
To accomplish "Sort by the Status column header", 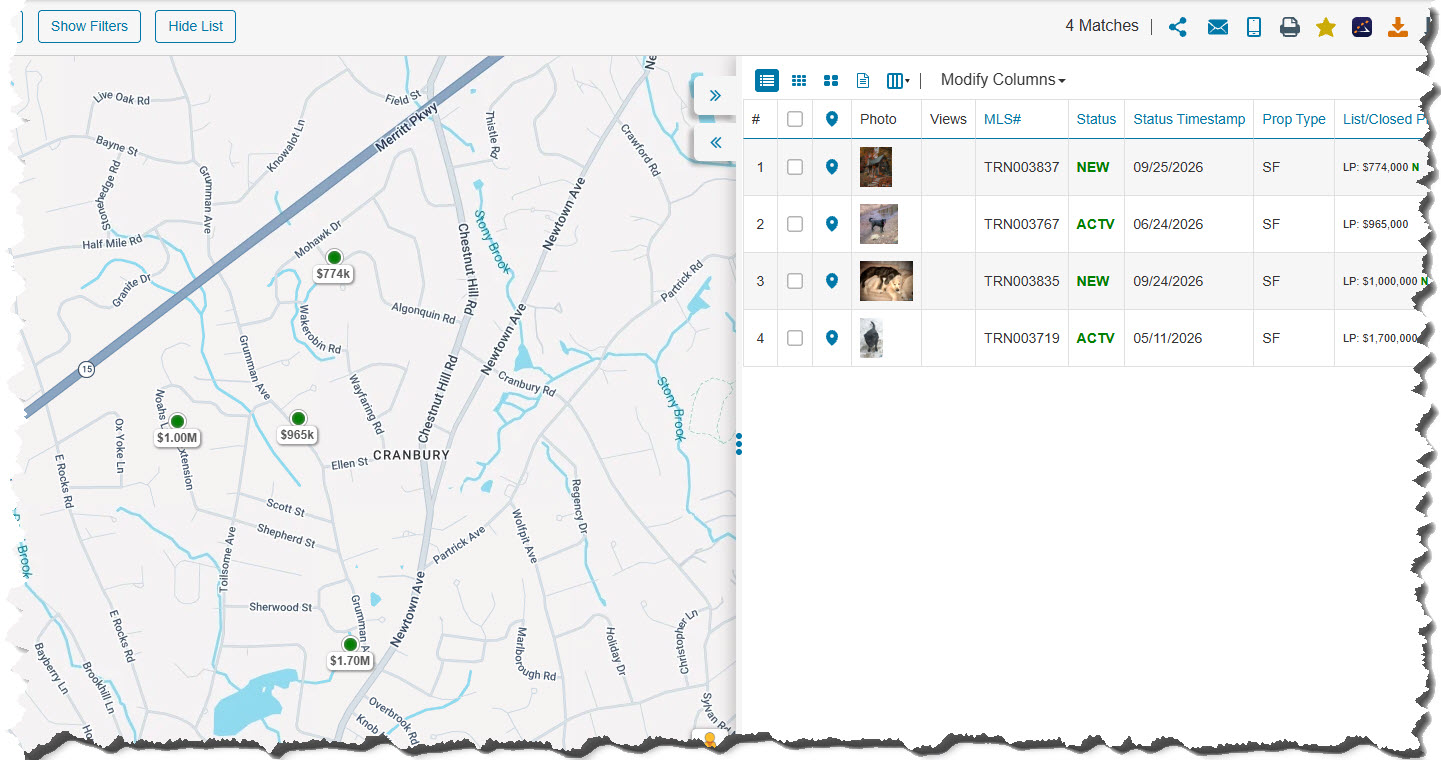I will point(1096,119).
